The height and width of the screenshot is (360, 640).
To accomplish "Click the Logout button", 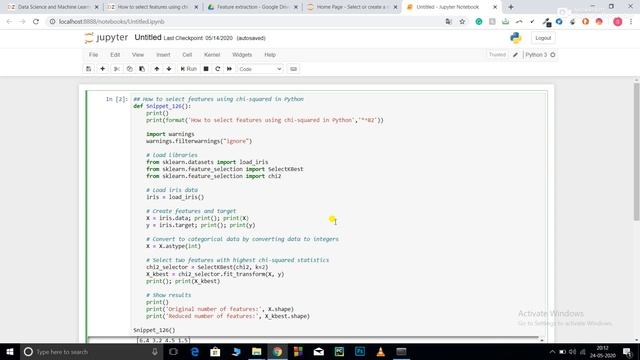I will pos(543,38).
